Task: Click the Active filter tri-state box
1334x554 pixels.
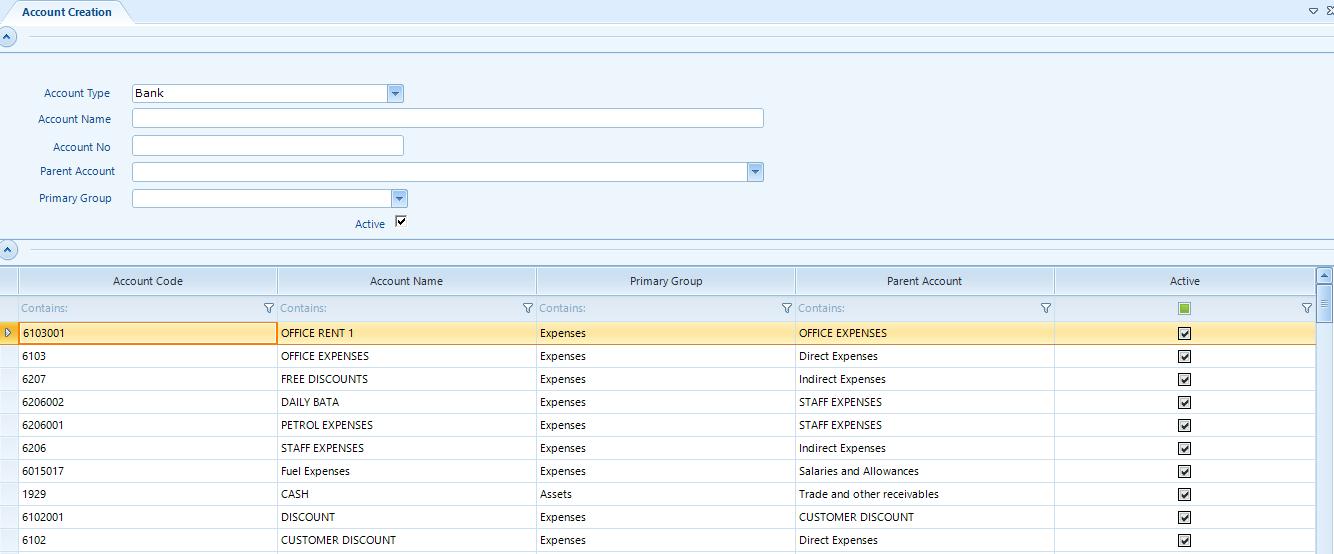Action: pyautogui.click(x=1184, y=309)
